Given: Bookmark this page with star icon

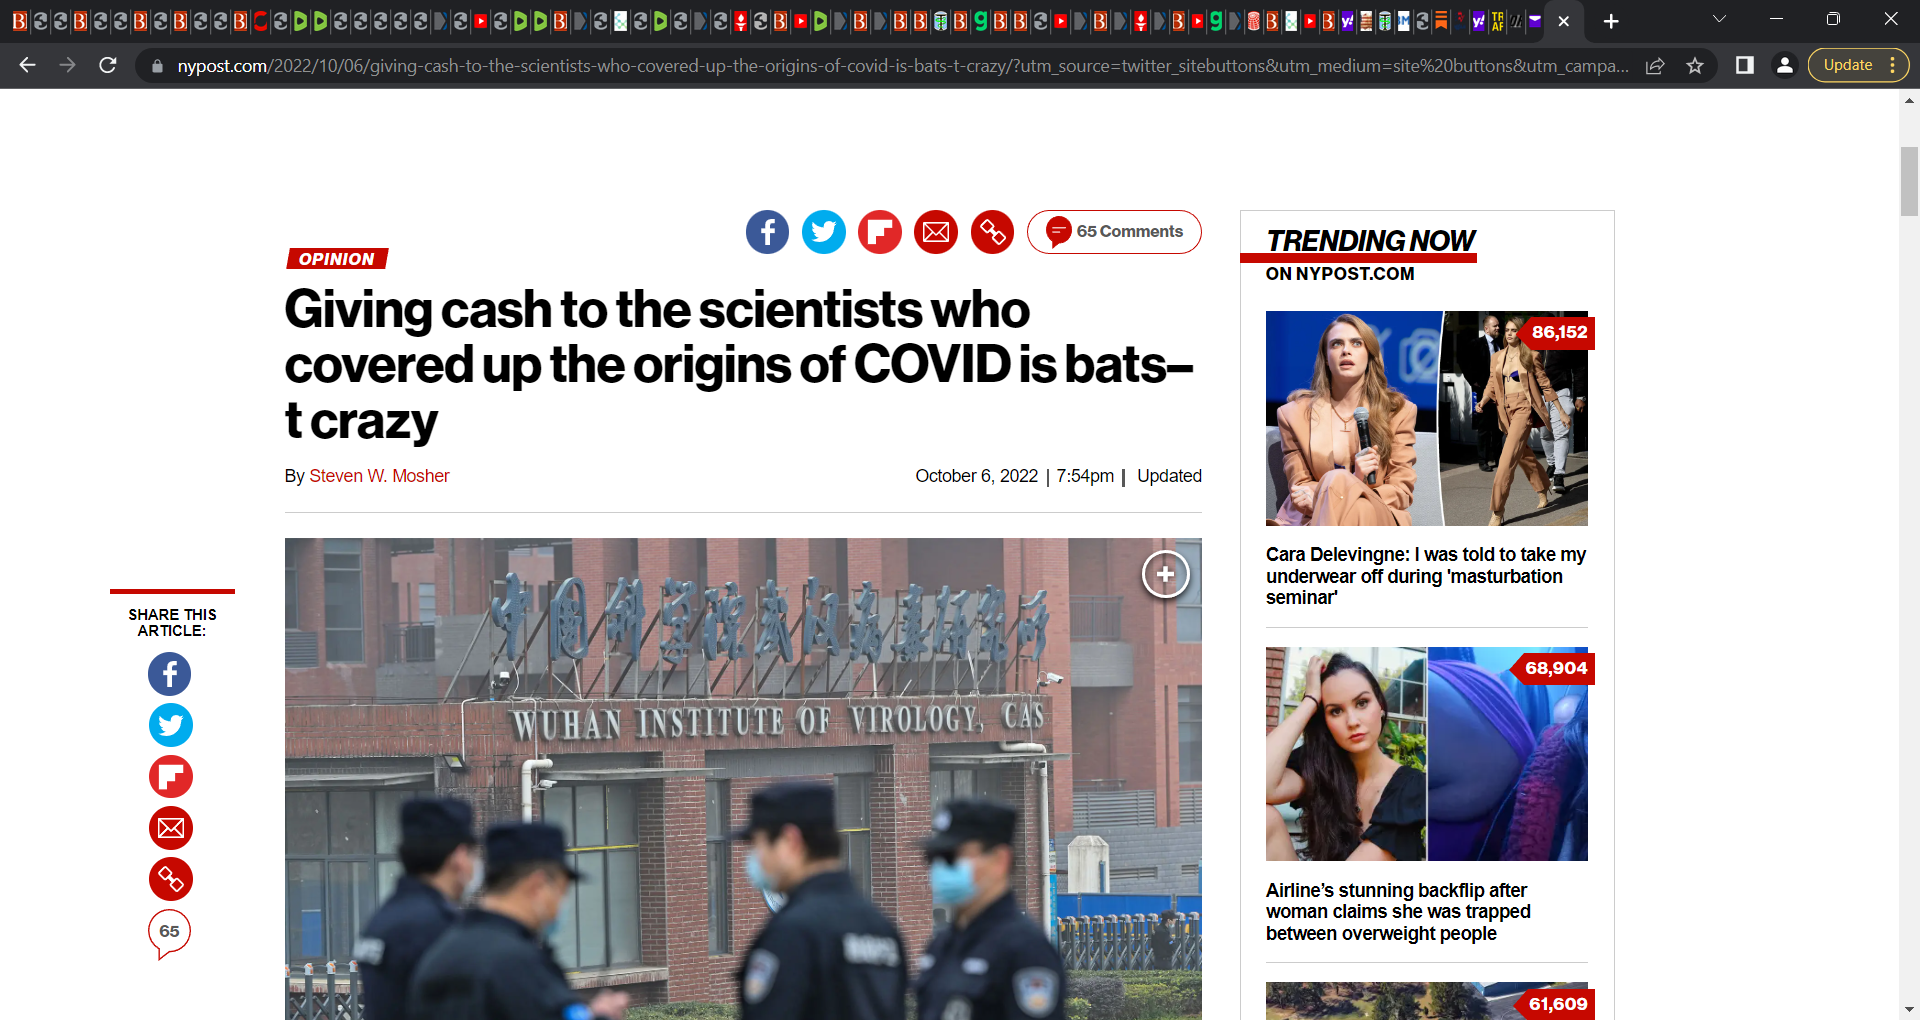Looking at the screenshot, I should (x=1695, y=66).
